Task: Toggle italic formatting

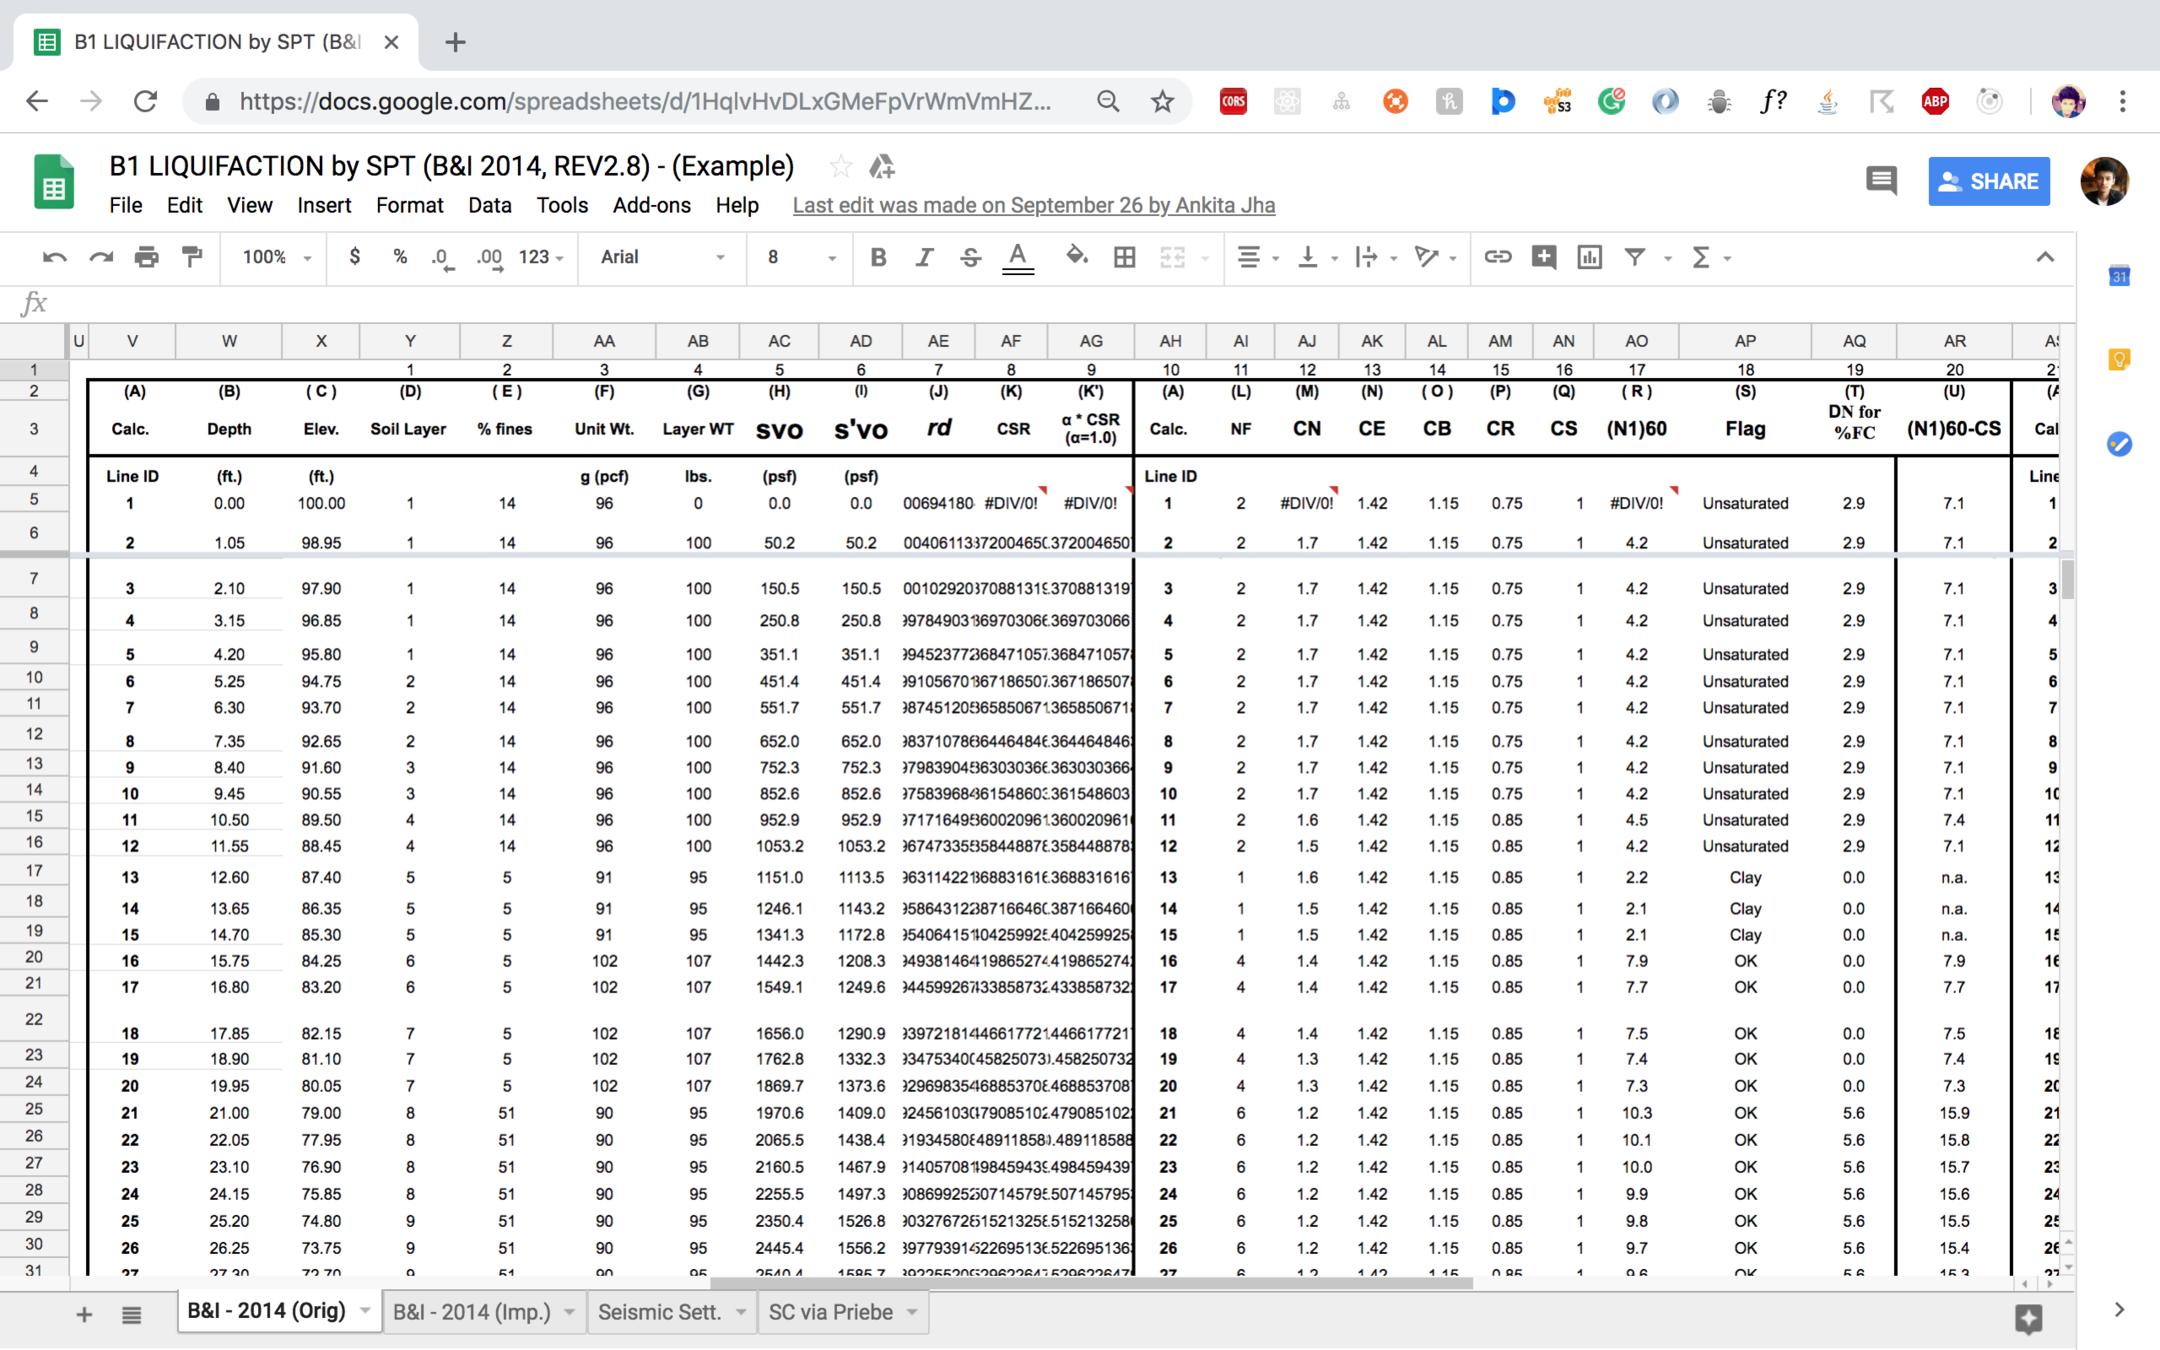Action: 924,258
